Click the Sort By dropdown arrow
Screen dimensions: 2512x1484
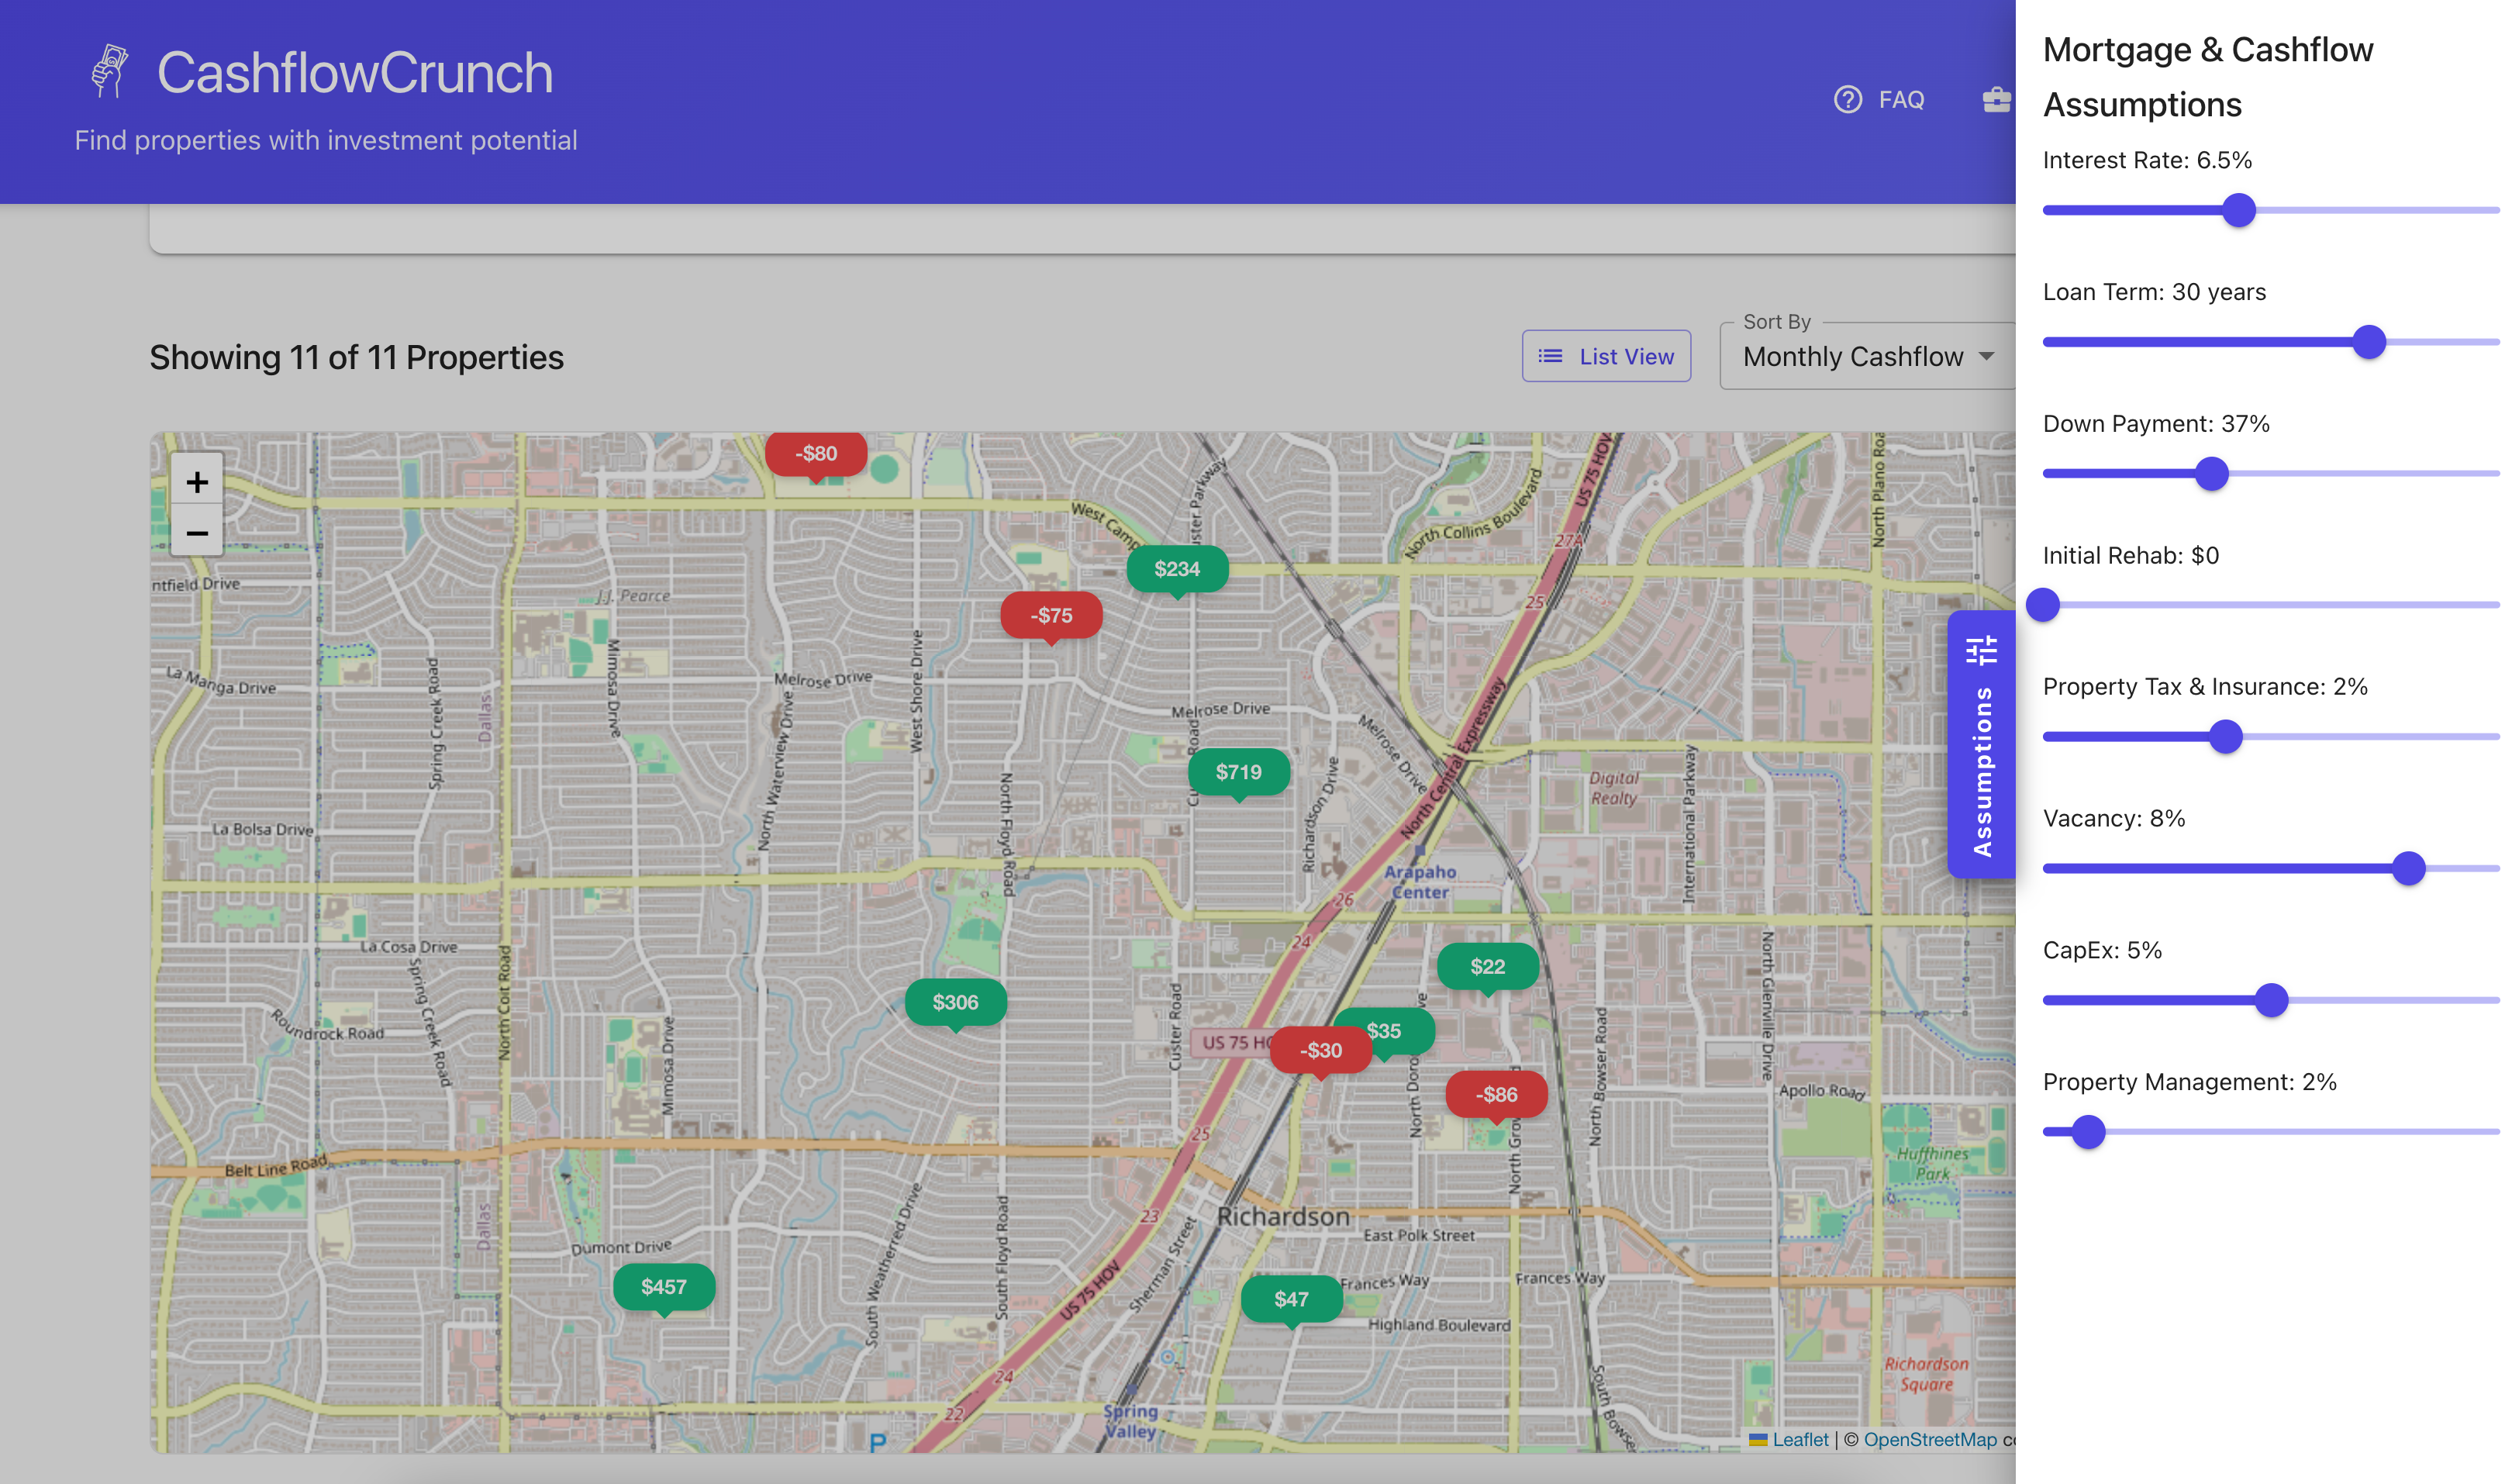[x=1986, y=357]
